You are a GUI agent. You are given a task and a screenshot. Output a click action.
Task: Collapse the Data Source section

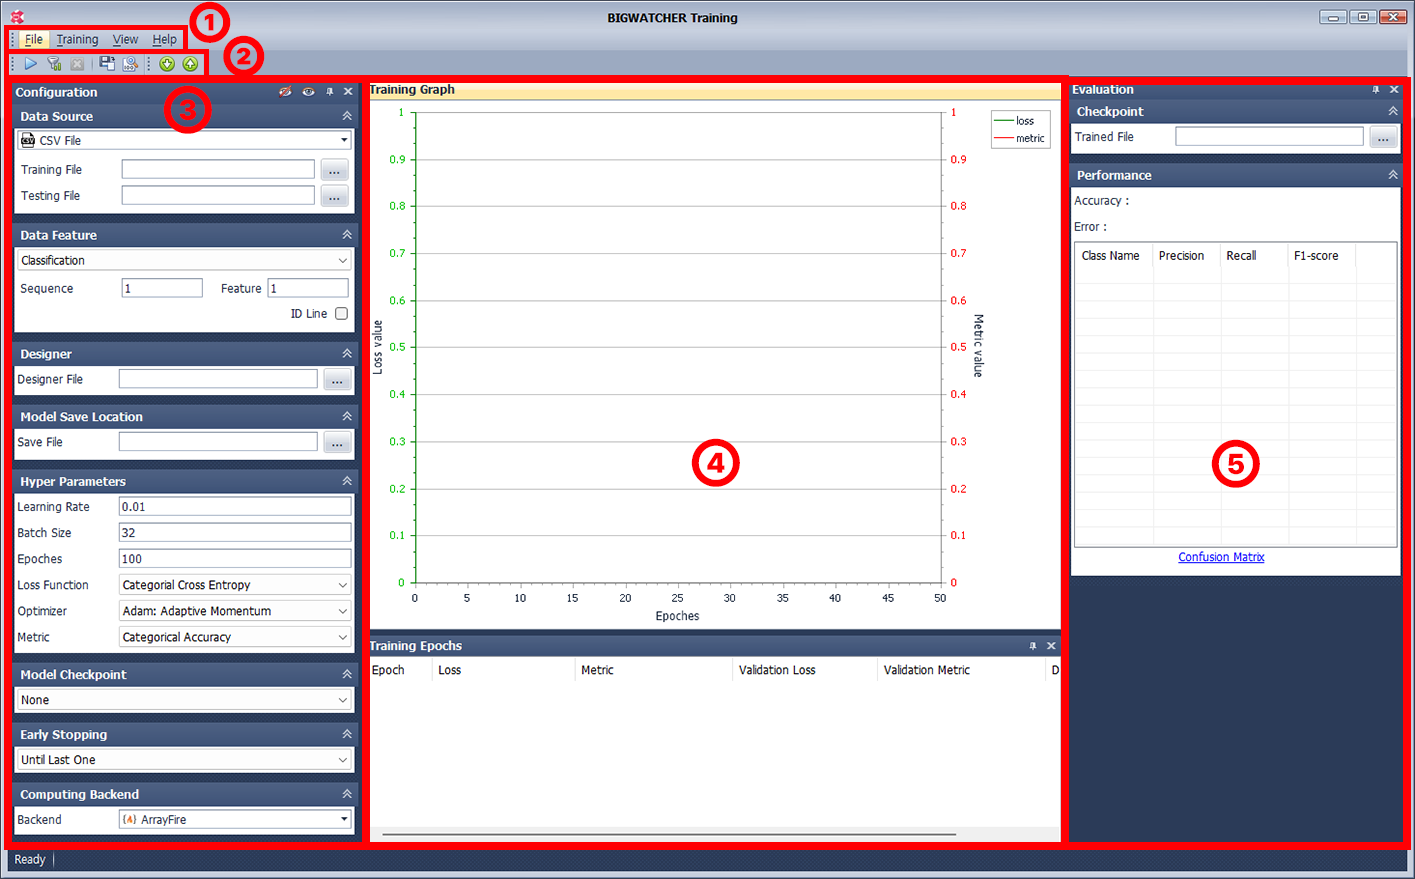tap(347, 116)
